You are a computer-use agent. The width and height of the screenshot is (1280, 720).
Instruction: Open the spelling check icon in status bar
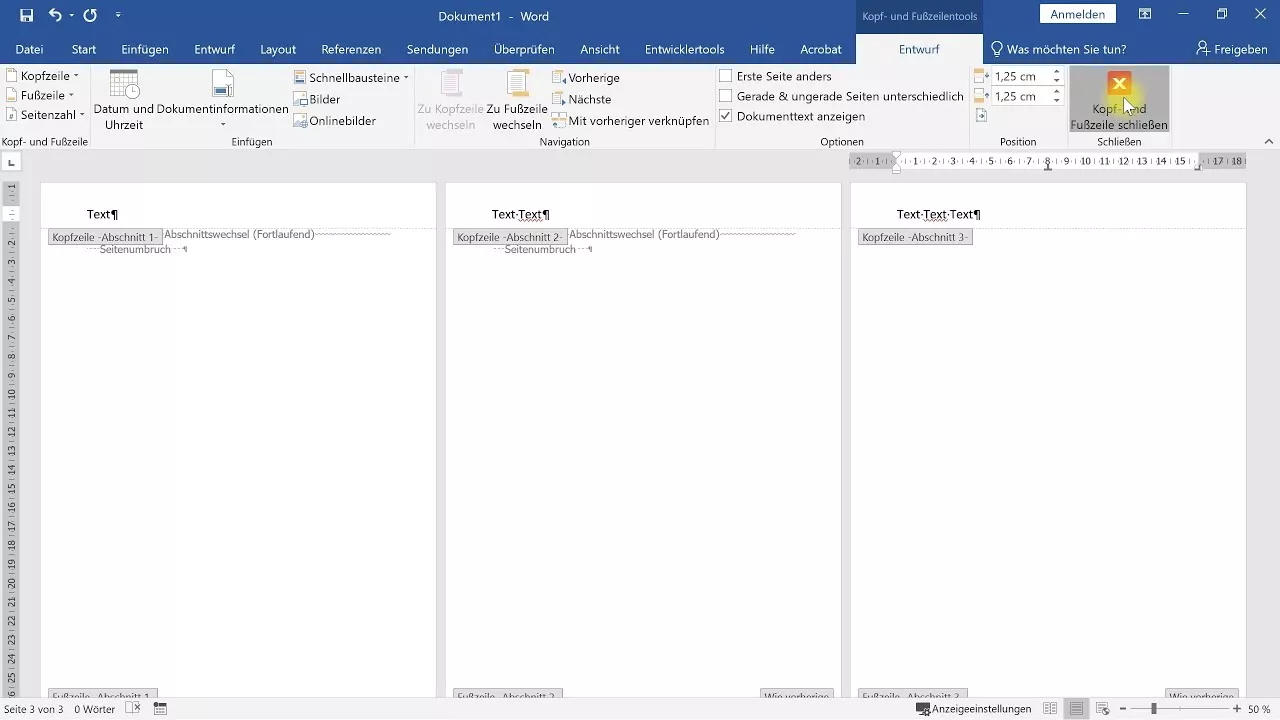click(133, 710)
